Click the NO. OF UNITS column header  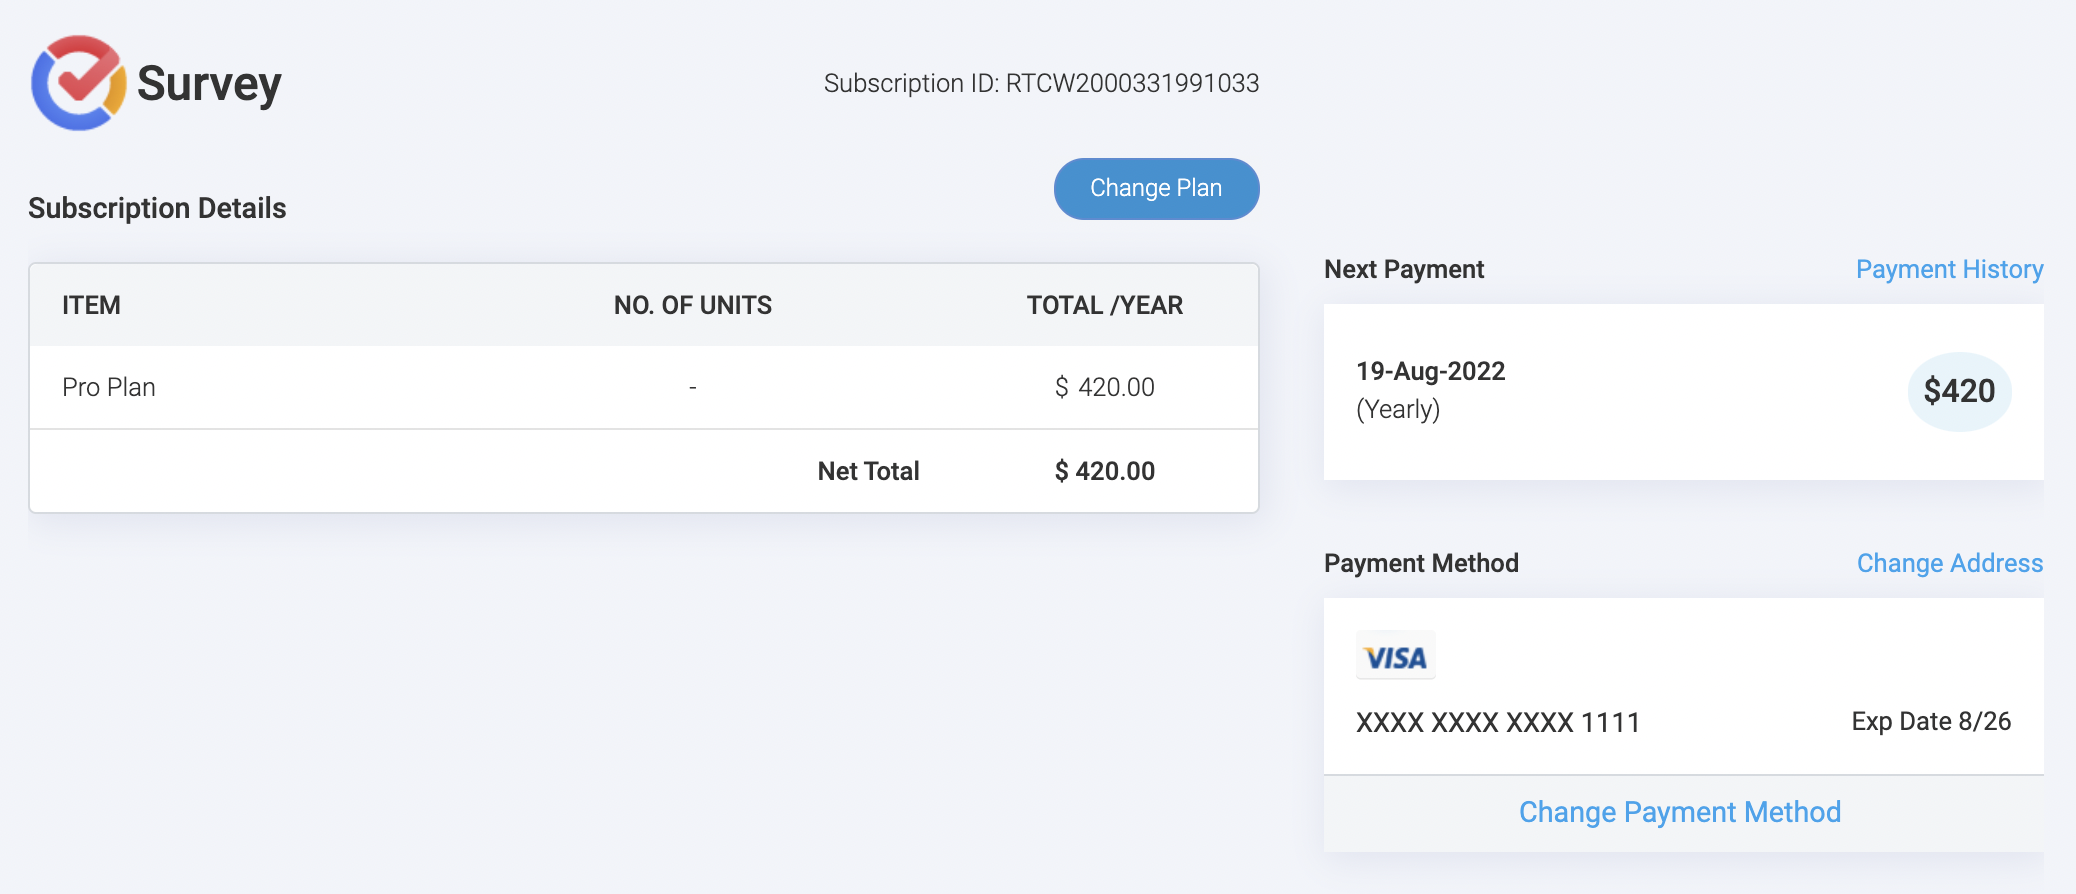pyautogui.click(x=693, y=305)
